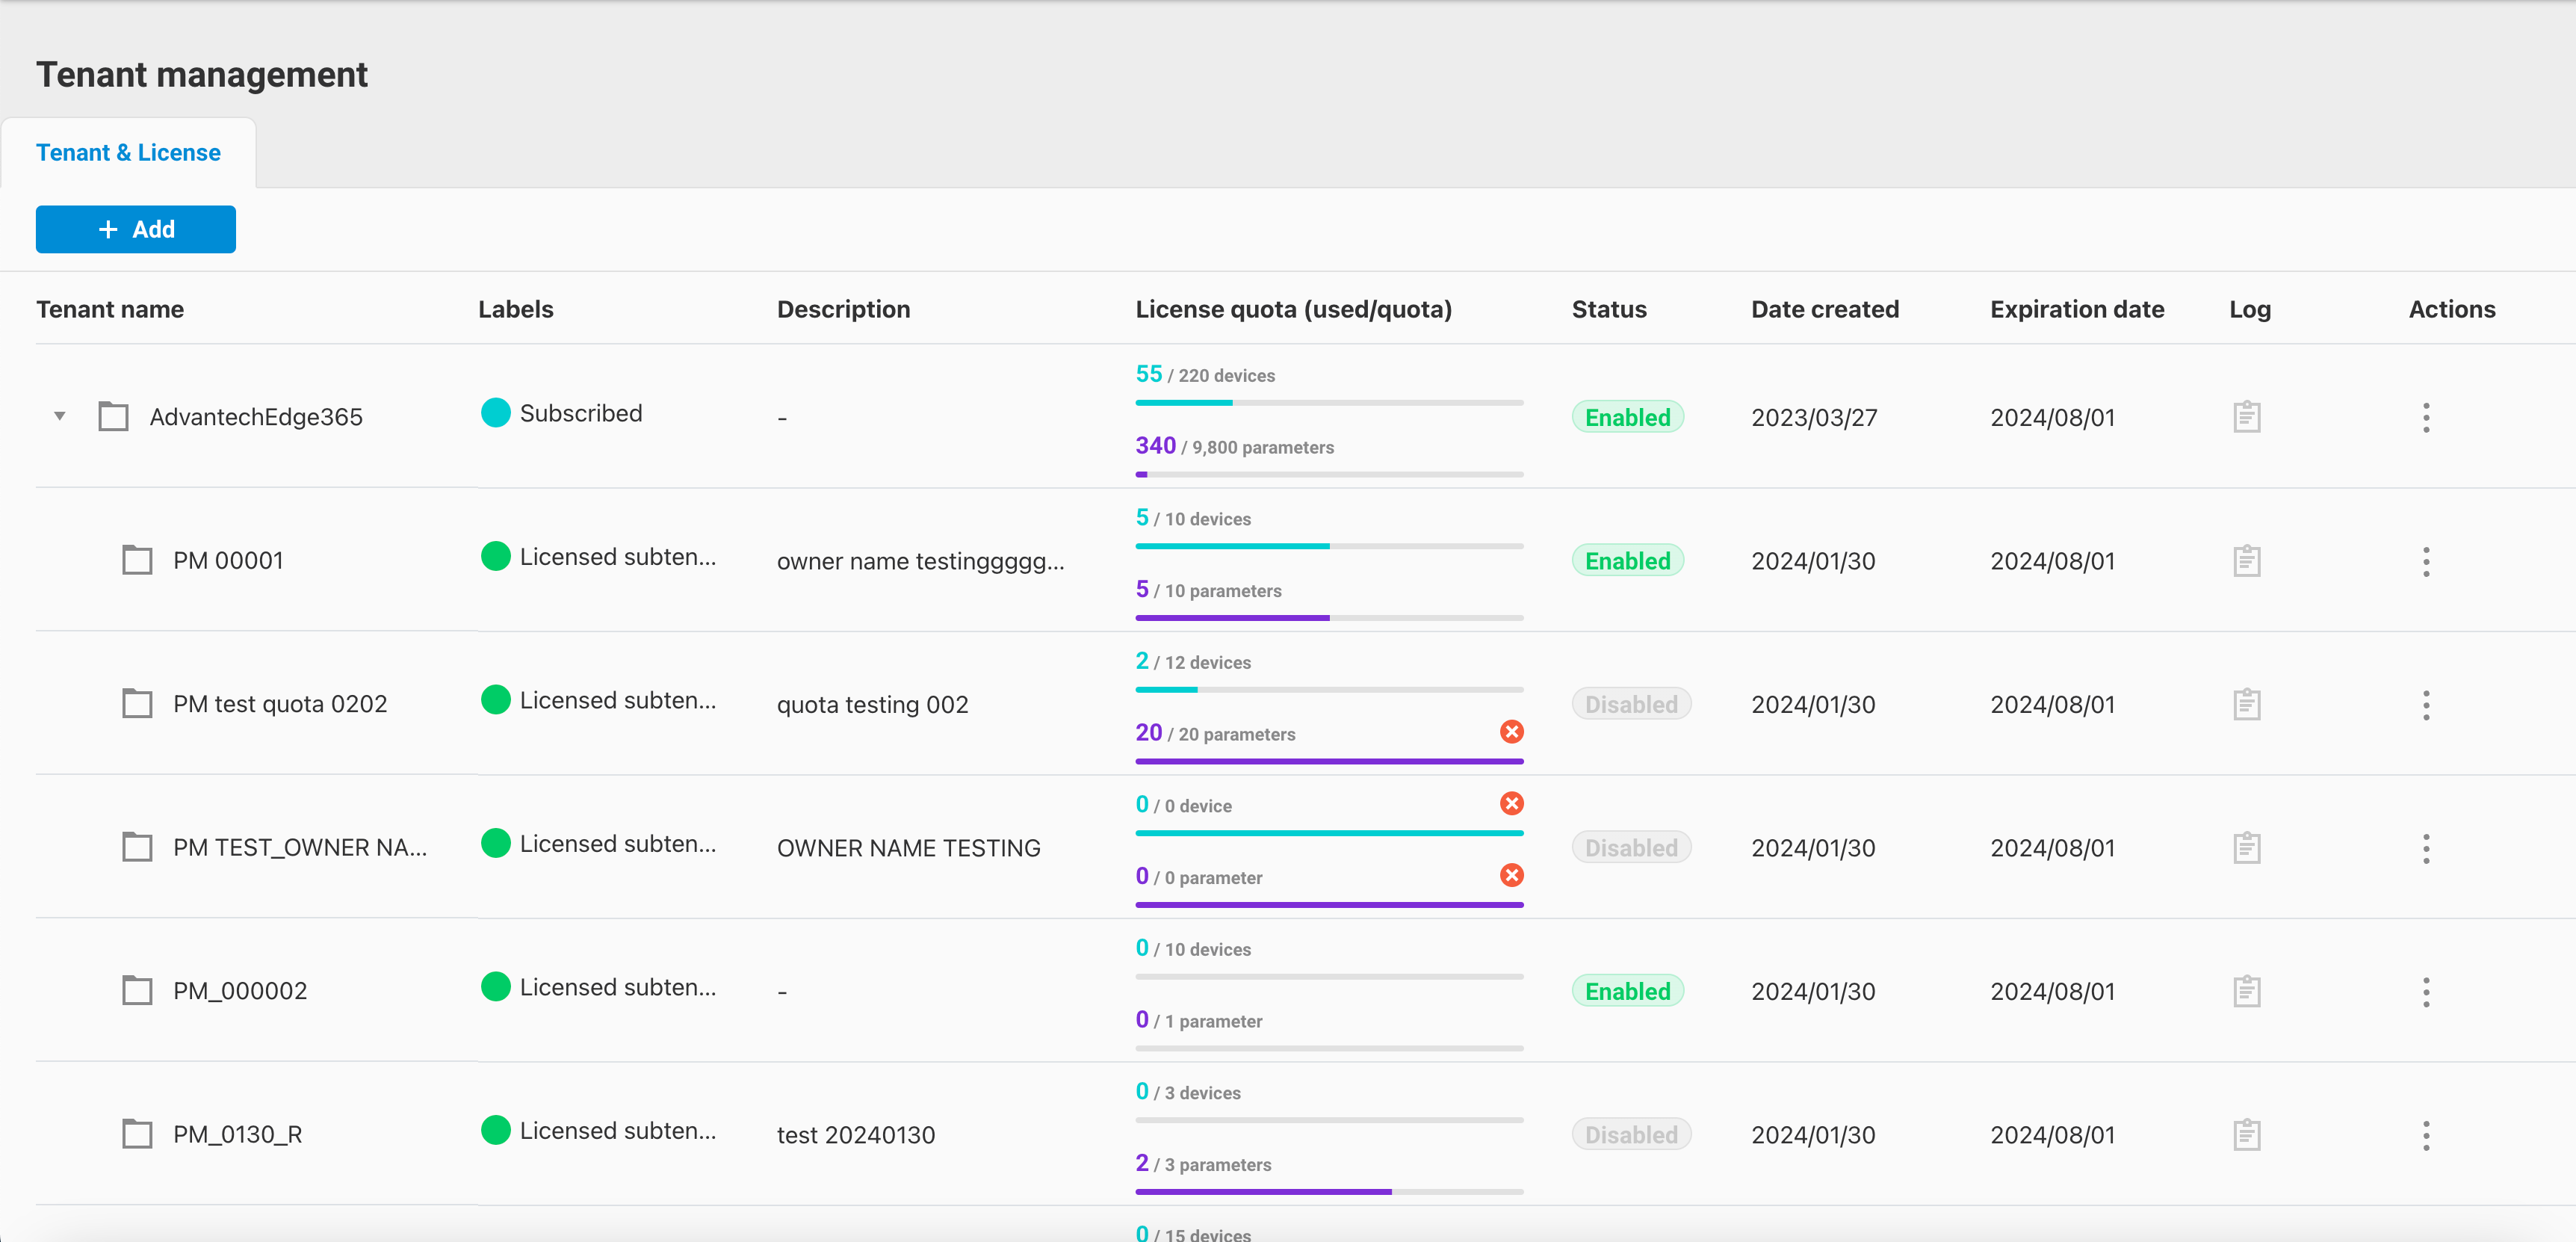Click the Expiration date column header
The image size is (2576, 1242).
pyautogui.click(x=2076, y=309)
